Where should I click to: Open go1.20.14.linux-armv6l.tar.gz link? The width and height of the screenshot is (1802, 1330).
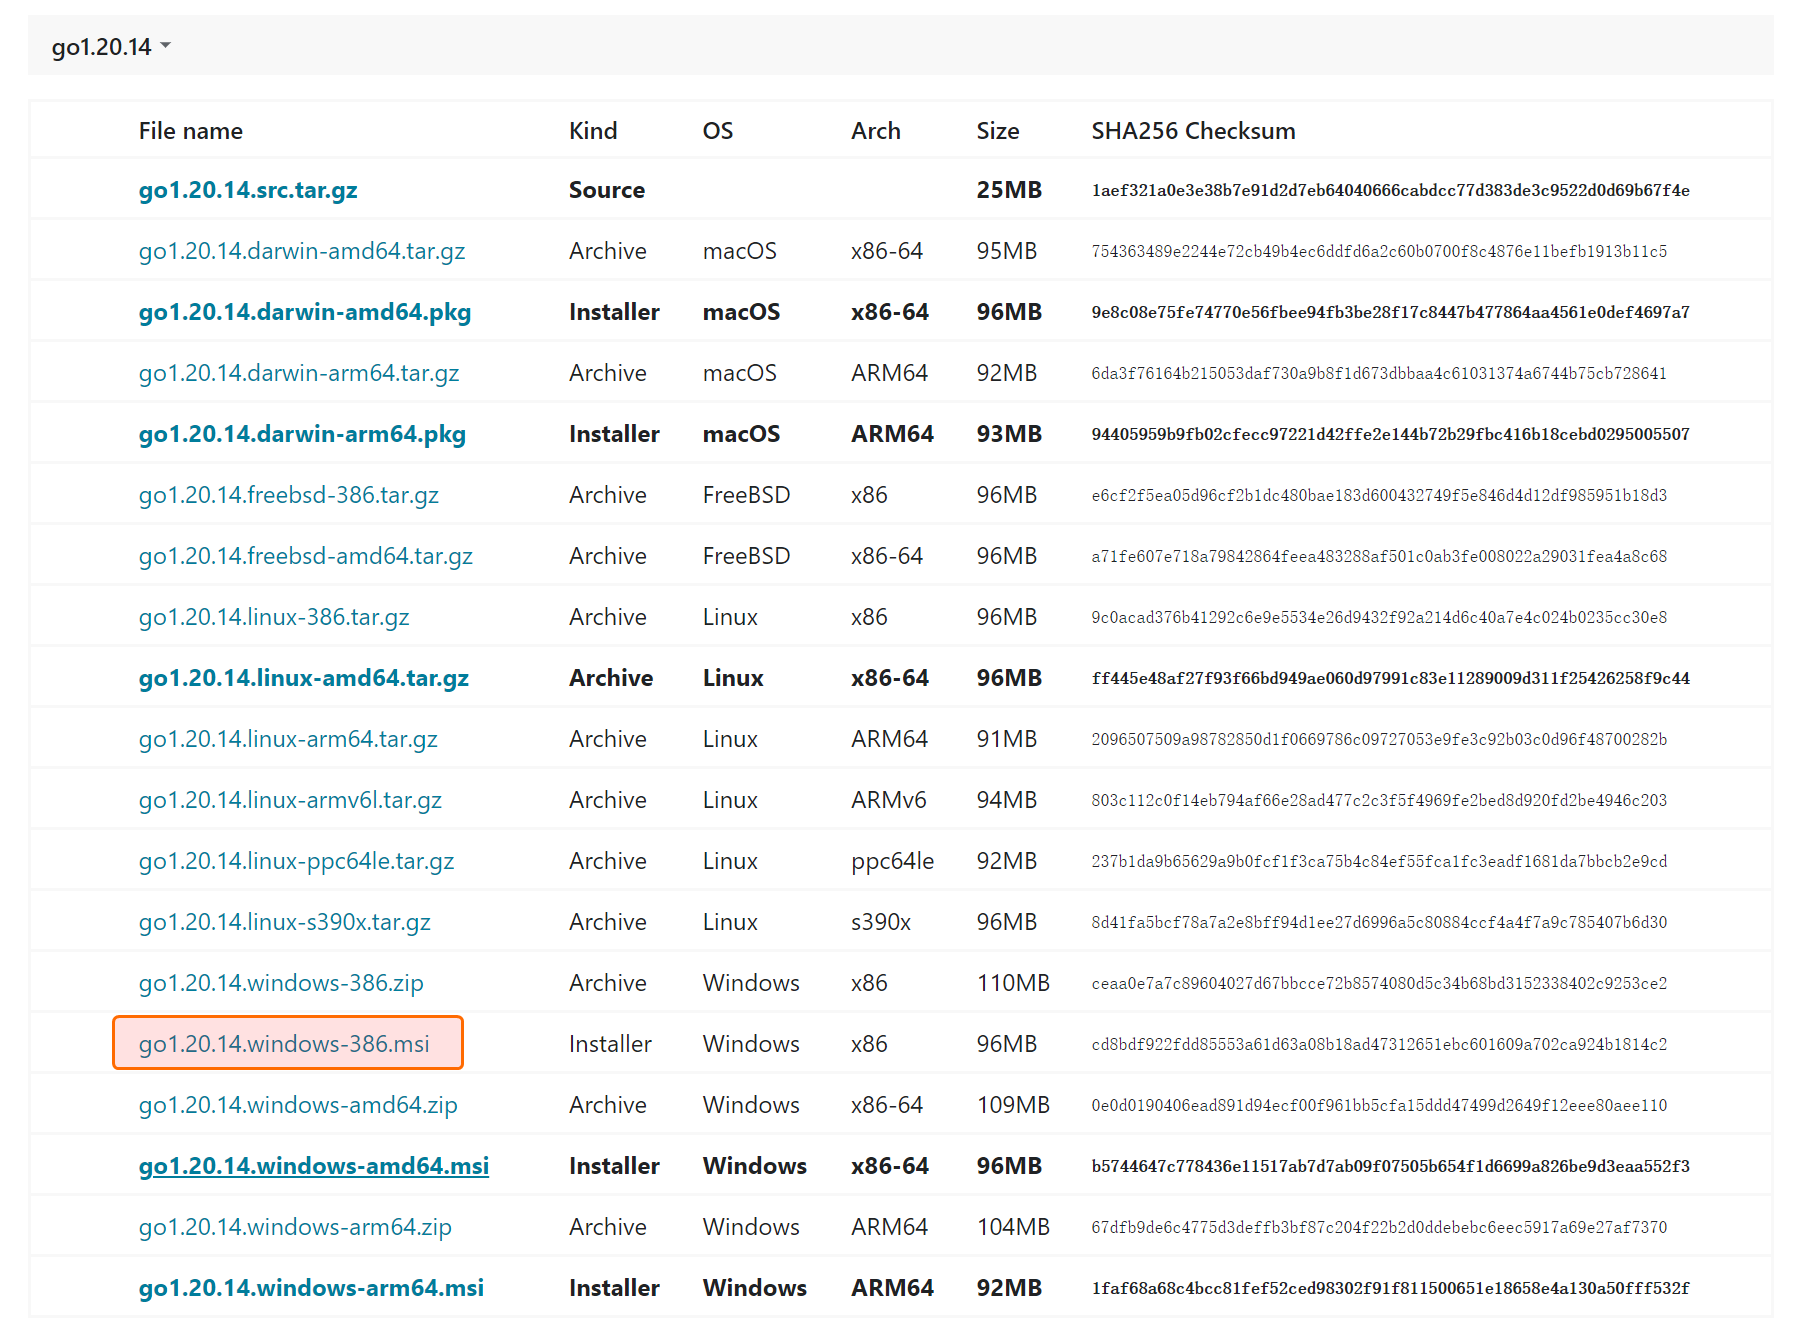click(290, 800)
